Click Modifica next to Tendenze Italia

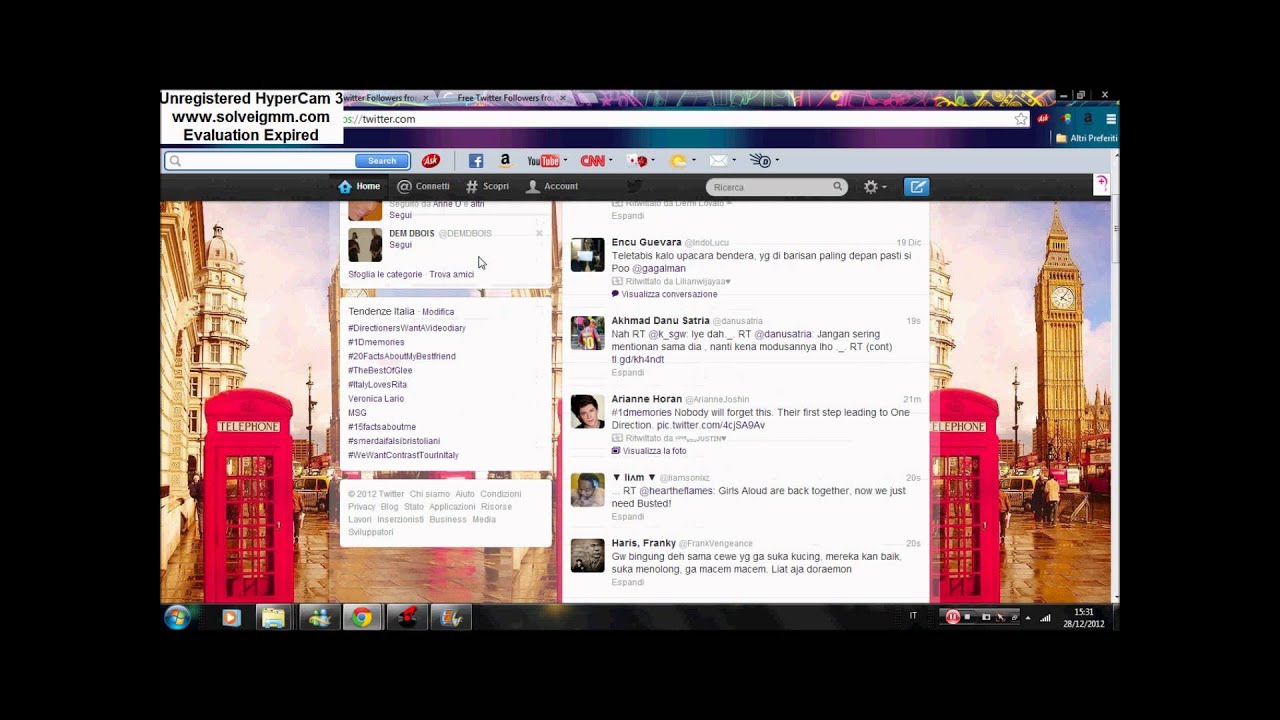pos(438,312)
